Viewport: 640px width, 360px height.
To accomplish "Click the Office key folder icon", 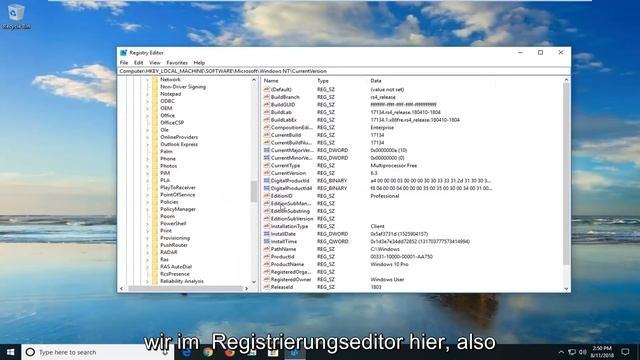I will (x=155, y=116).
